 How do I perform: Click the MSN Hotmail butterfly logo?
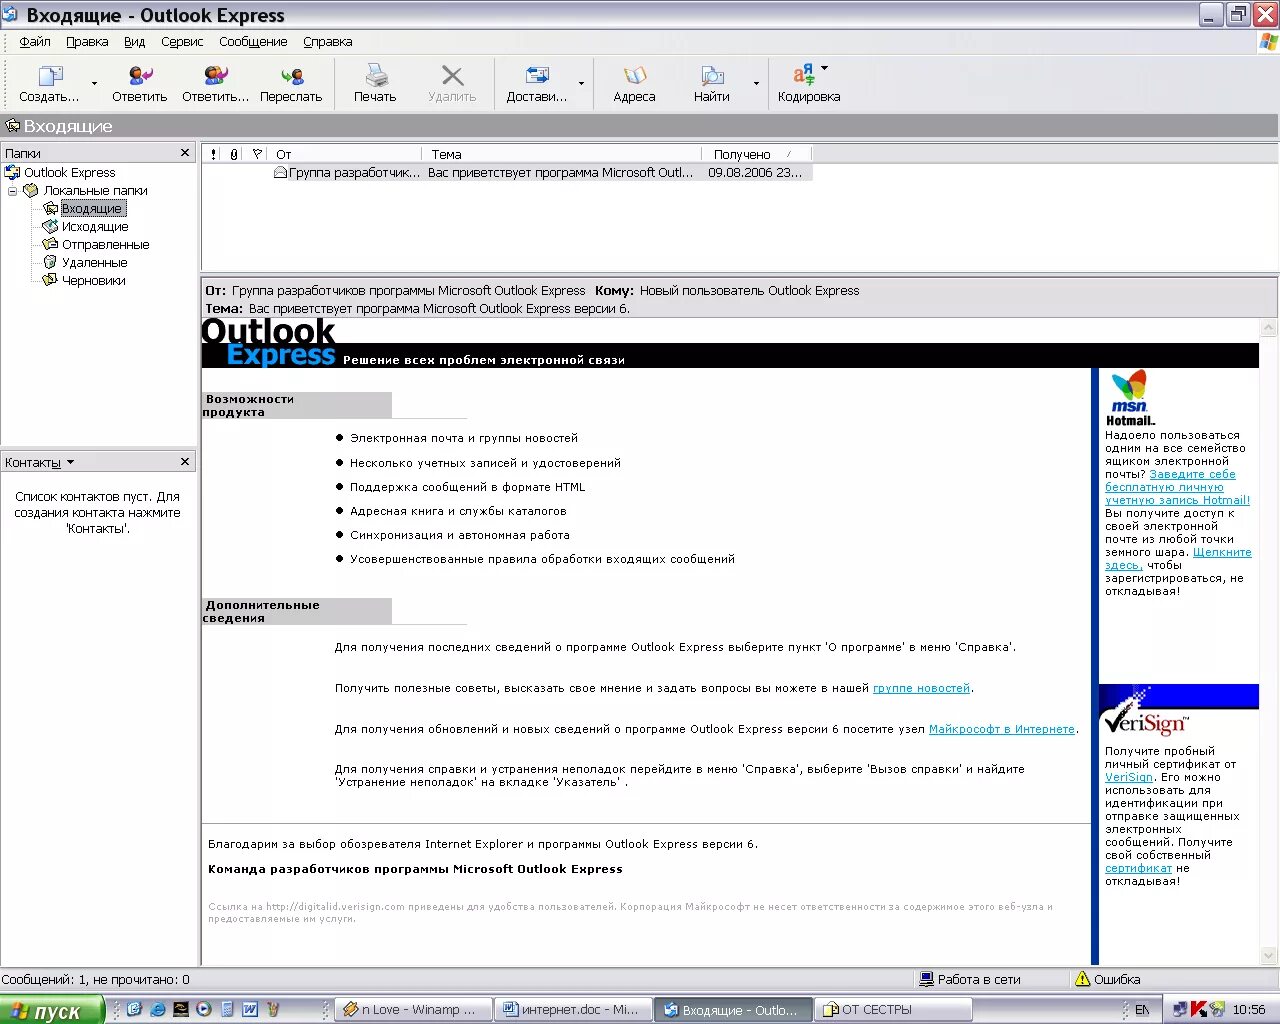click(1130, 397)
